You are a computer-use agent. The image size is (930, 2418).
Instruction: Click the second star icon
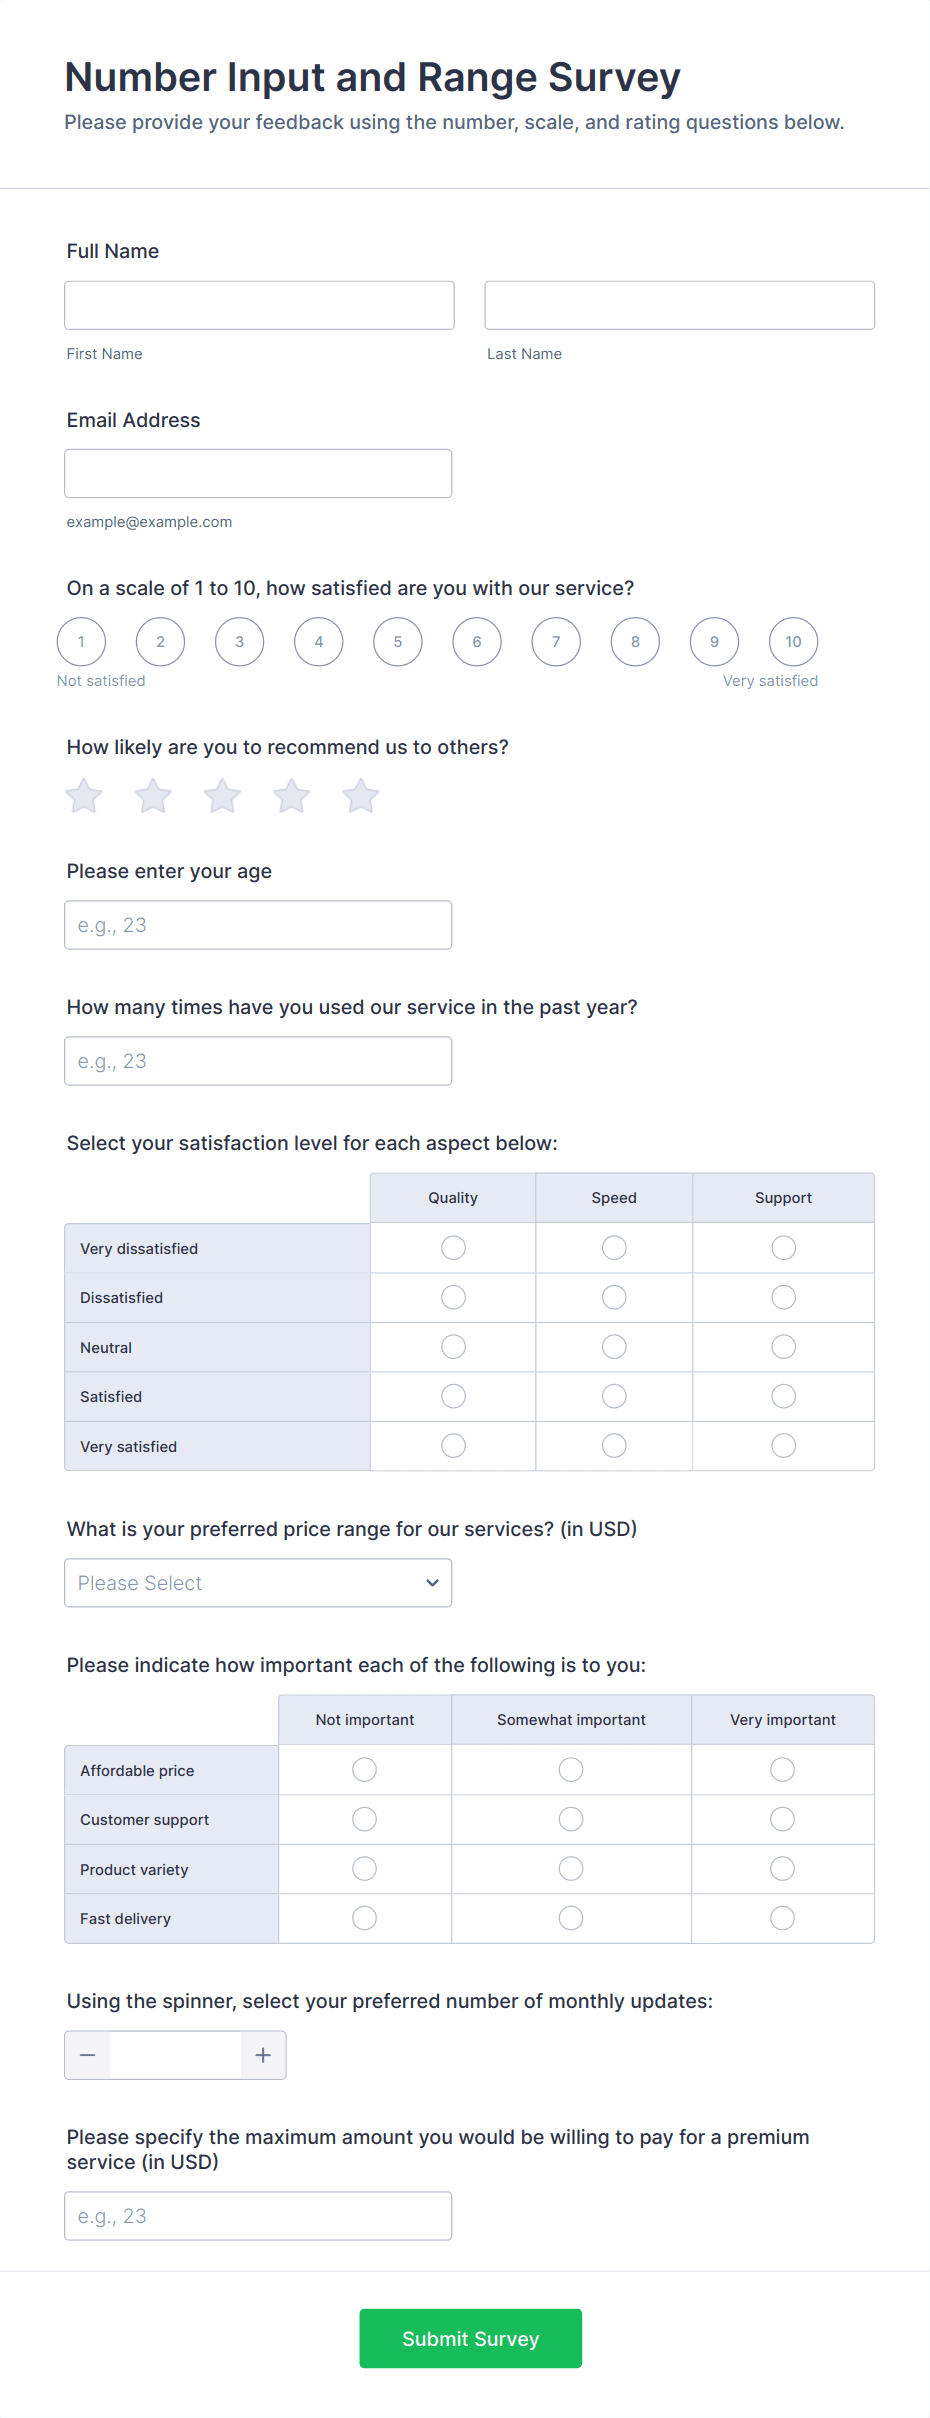153,796
